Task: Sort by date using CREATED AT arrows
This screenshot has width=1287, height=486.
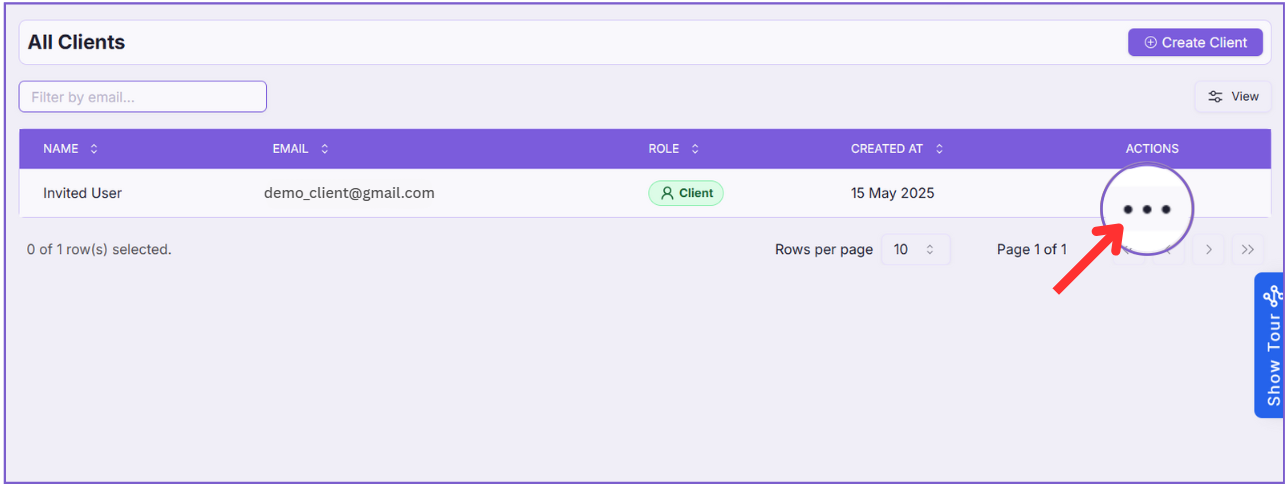Action: point(939,149)
